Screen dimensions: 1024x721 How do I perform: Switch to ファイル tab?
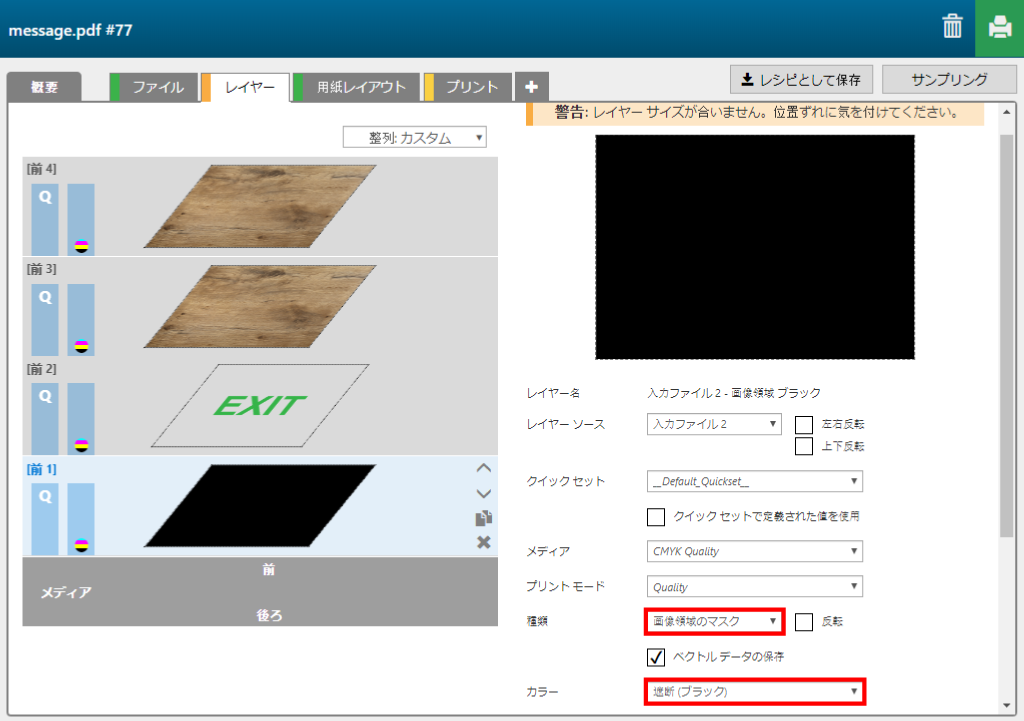[154, 87]
